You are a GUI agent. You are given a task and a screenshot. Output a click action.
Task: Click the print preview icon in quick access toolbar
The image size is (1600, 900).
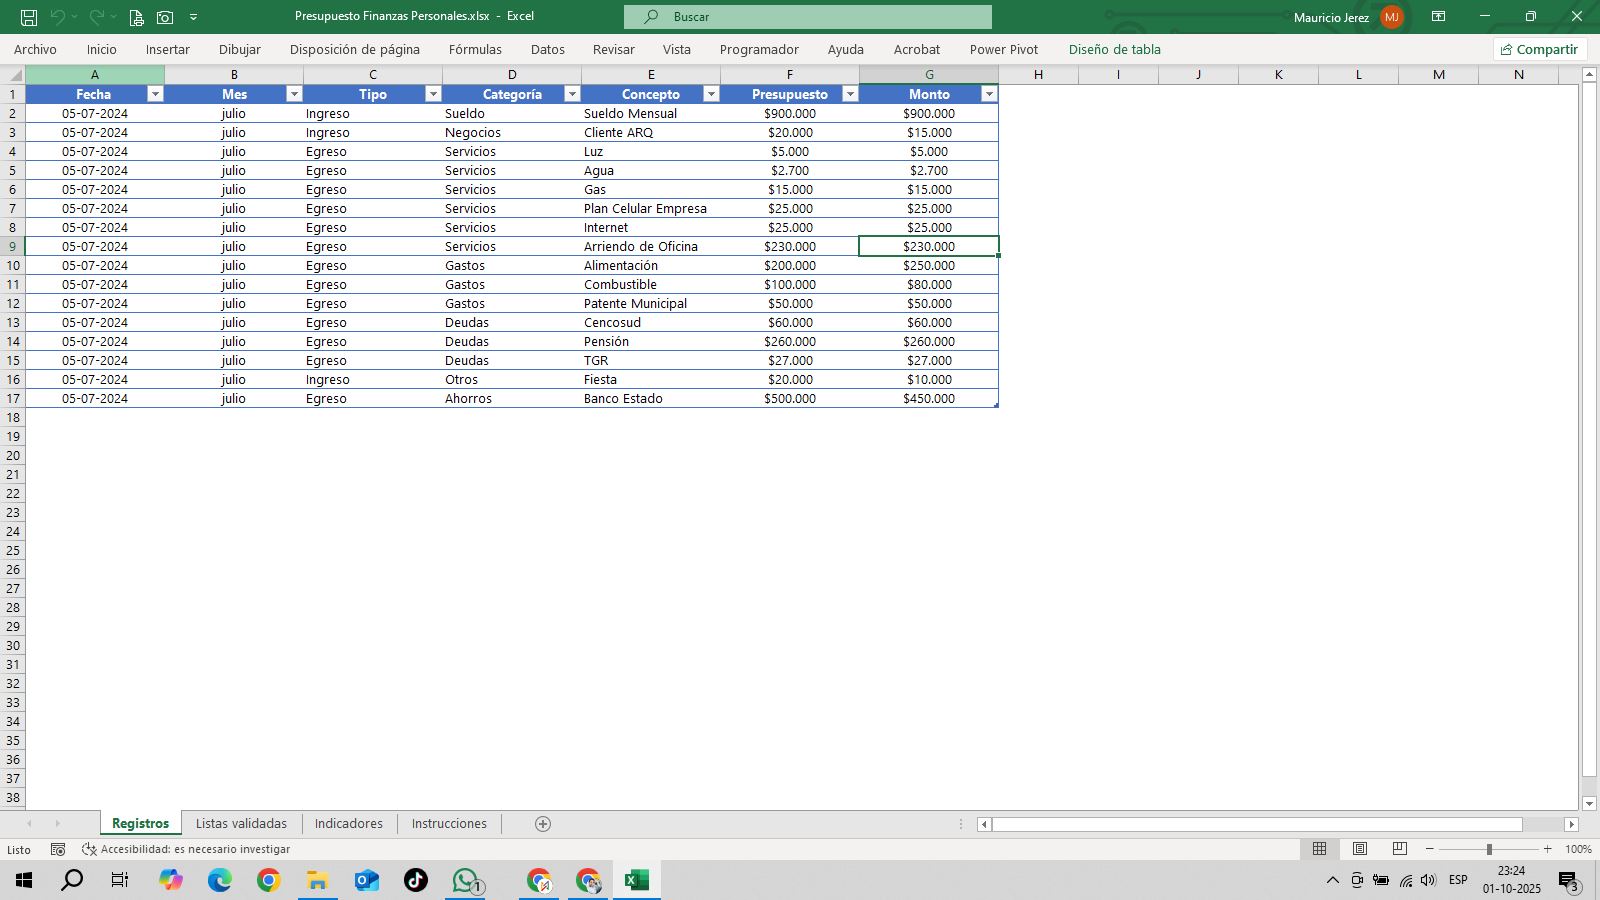tap(136, 17)
